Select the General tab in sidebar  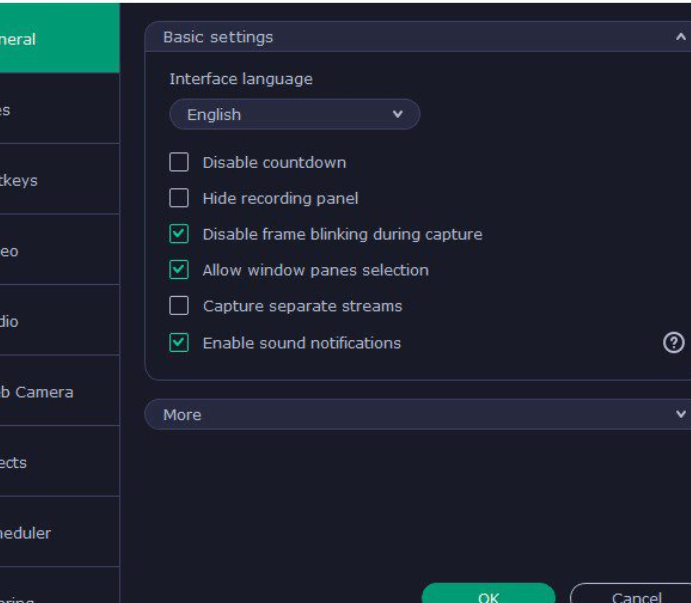59,38
